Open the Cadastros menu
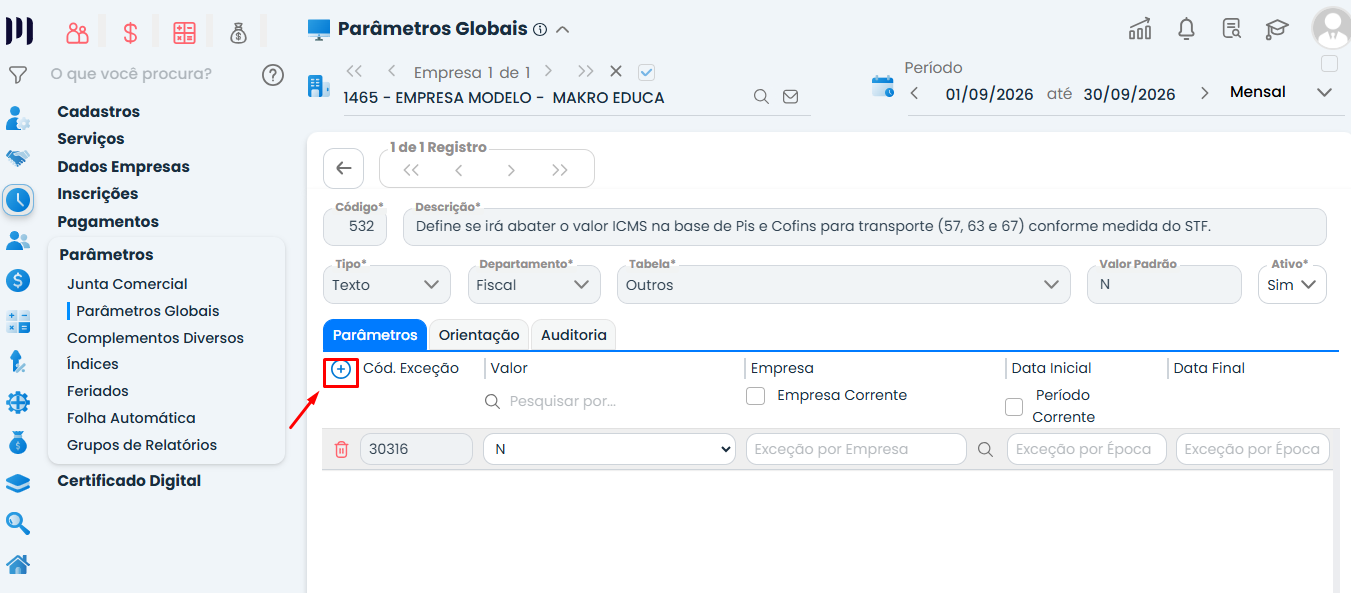The height and width of the screenshot is (593, 1351). [98, 112]
